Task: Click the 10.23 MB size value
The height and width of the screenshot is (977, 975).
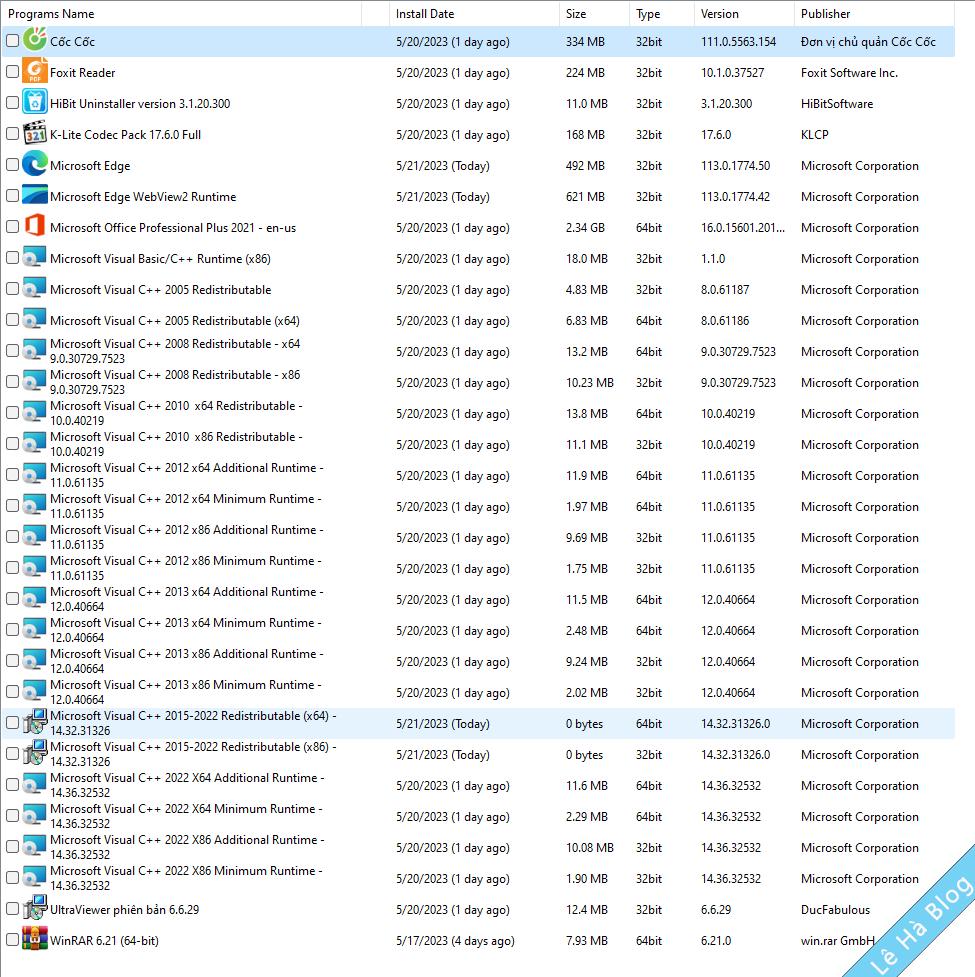Action: 589,383
